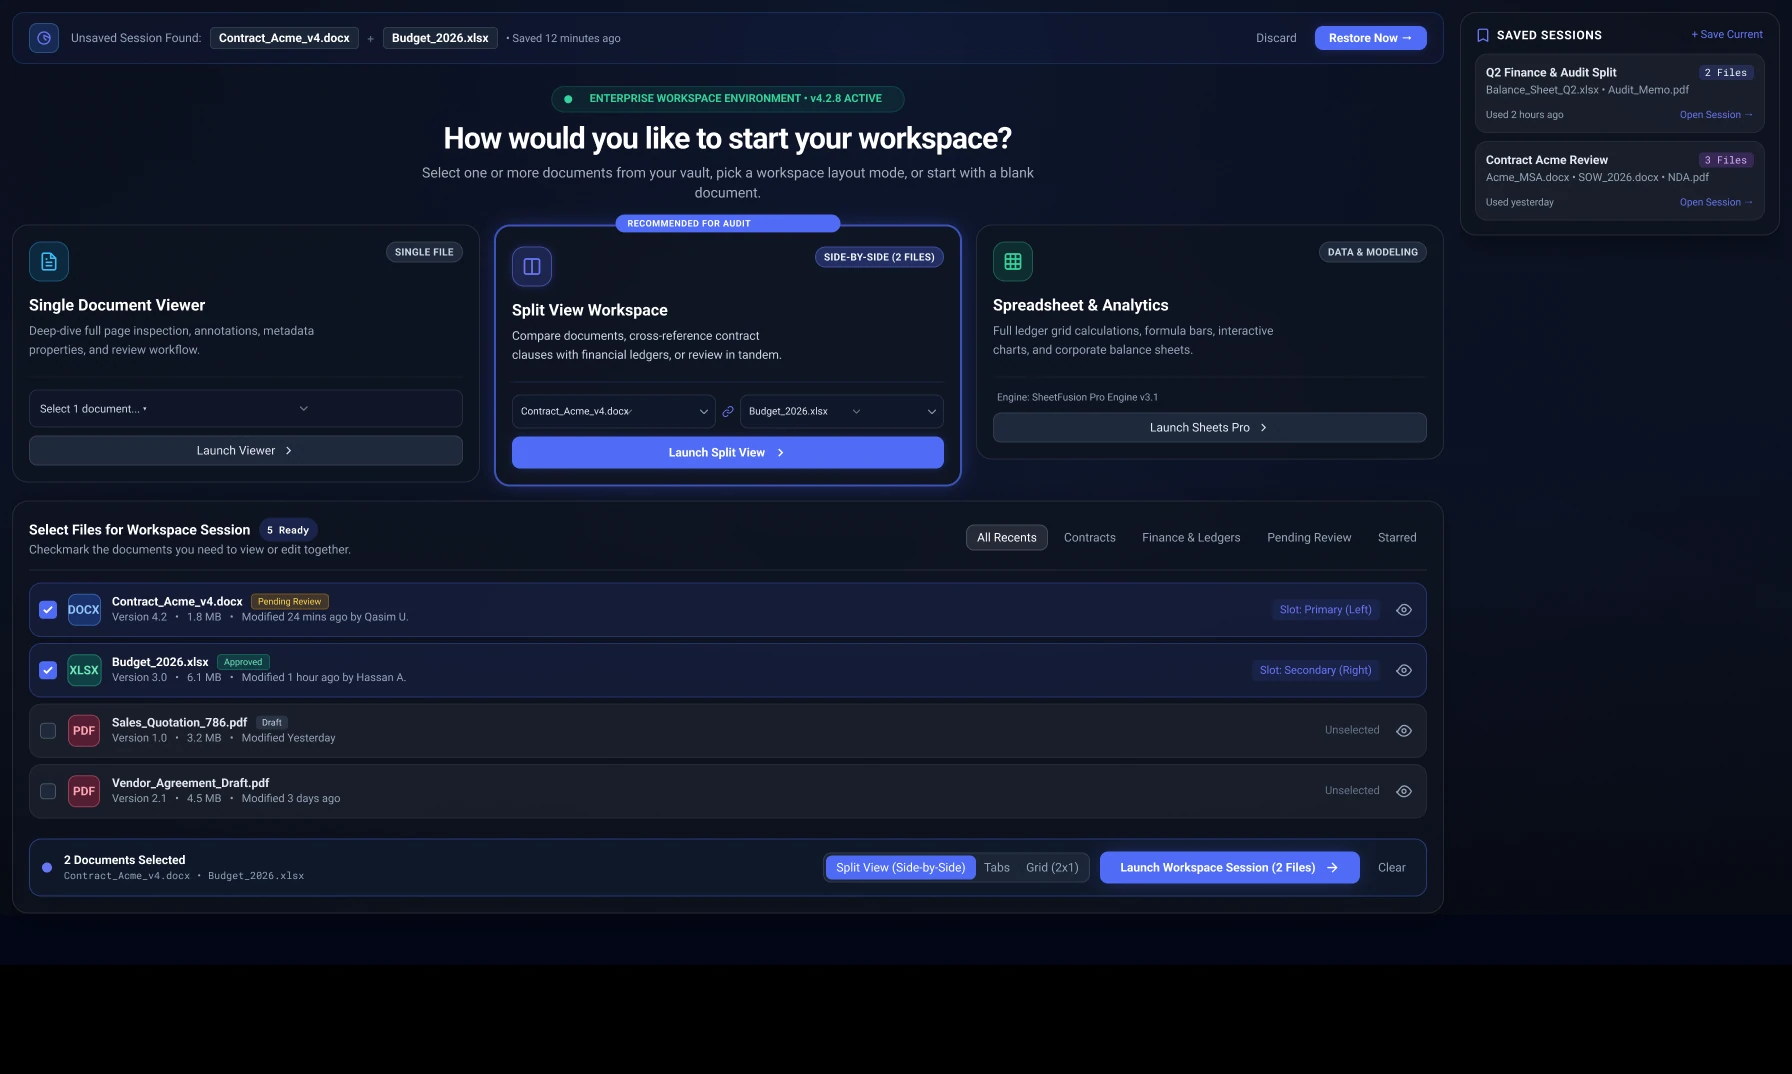Choose the Grid (2x1) layout option
Screen dimensions: 1792x1074
(1052, 868)
